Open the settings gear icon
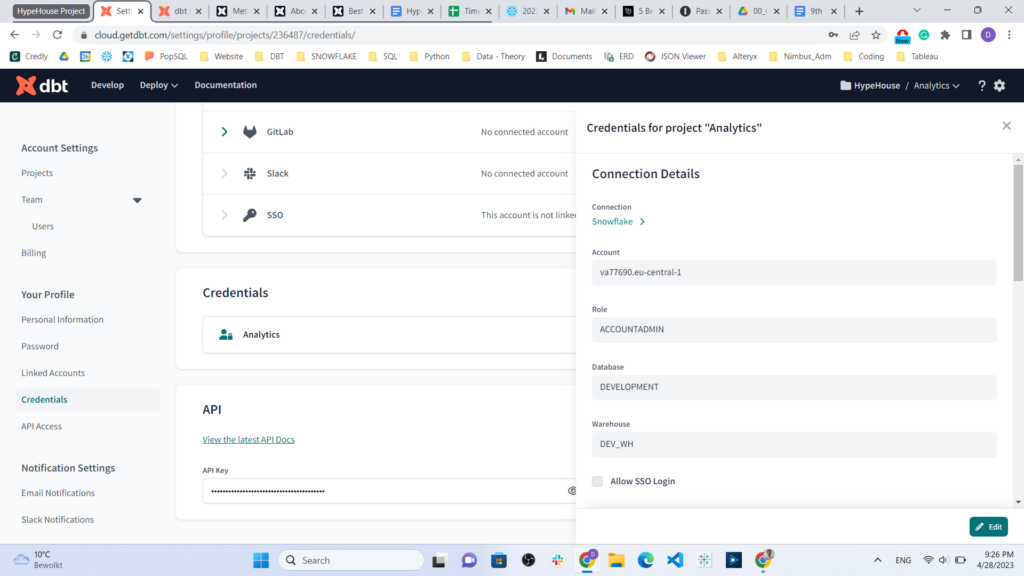Viewport: 1024px width, 576px height. 999,86
